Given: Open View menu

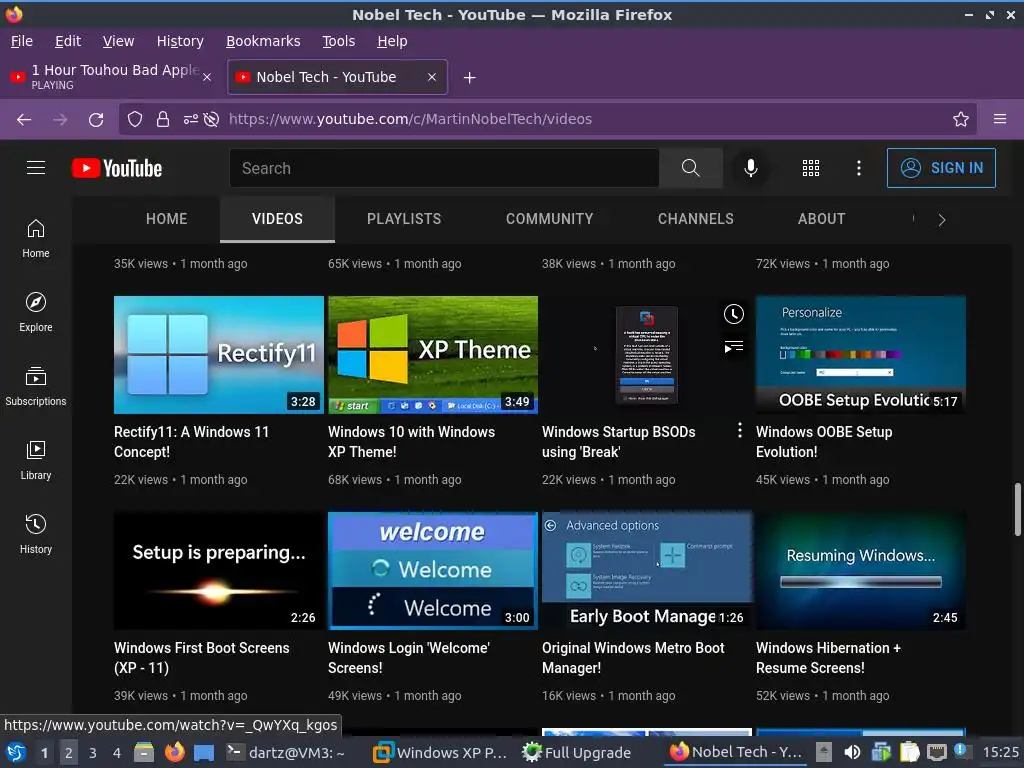Looking at the screenshot, I should [x=118, y=41].
